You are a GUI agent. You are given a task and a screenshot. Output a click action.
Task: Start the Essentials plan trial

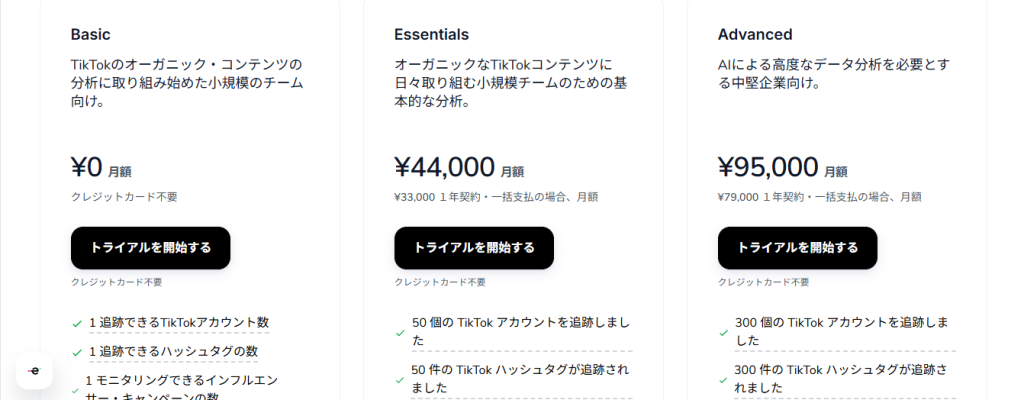coord(474,248)
